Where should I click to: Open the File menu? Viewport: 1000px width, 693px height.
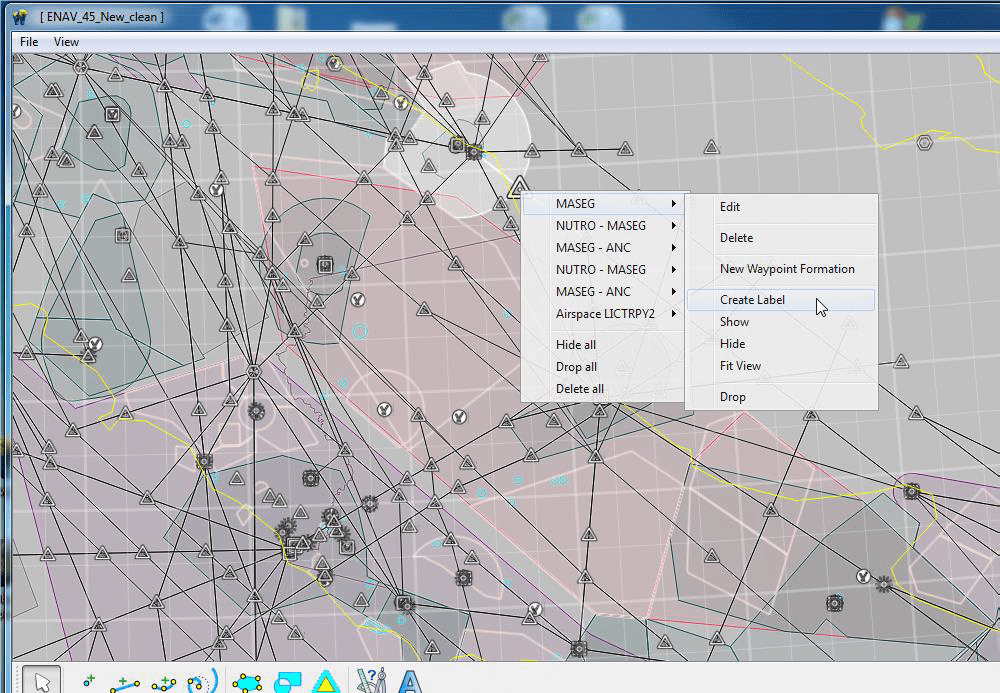pos(29,42)
